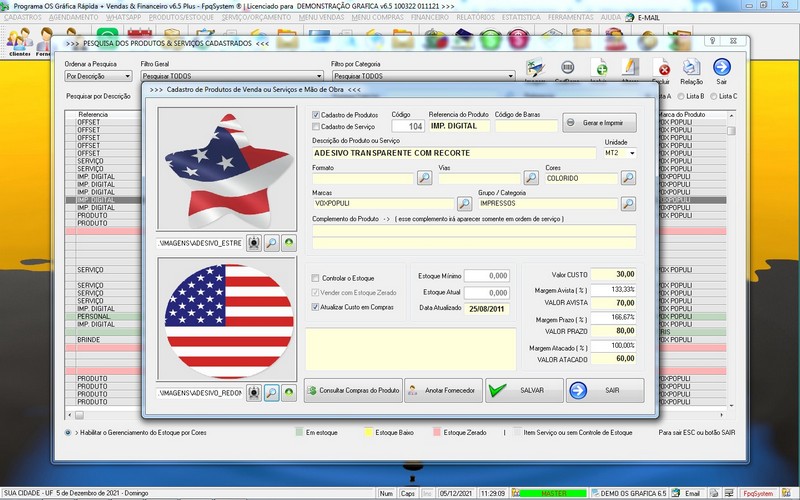Open the Clientes icon in main toolbar

[20, 42]
